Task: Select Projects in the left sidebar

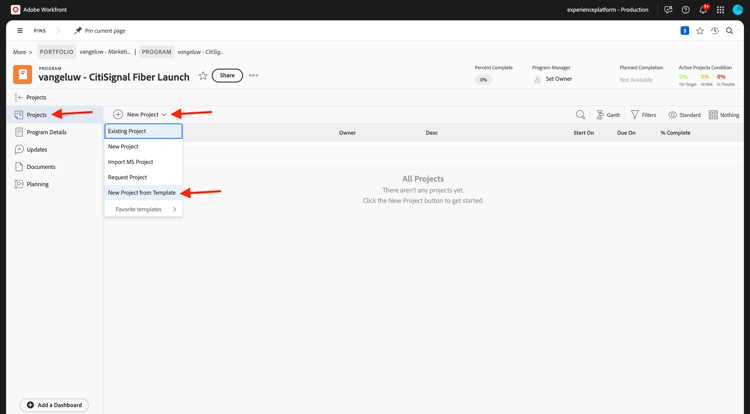Action: click(55, 115)
